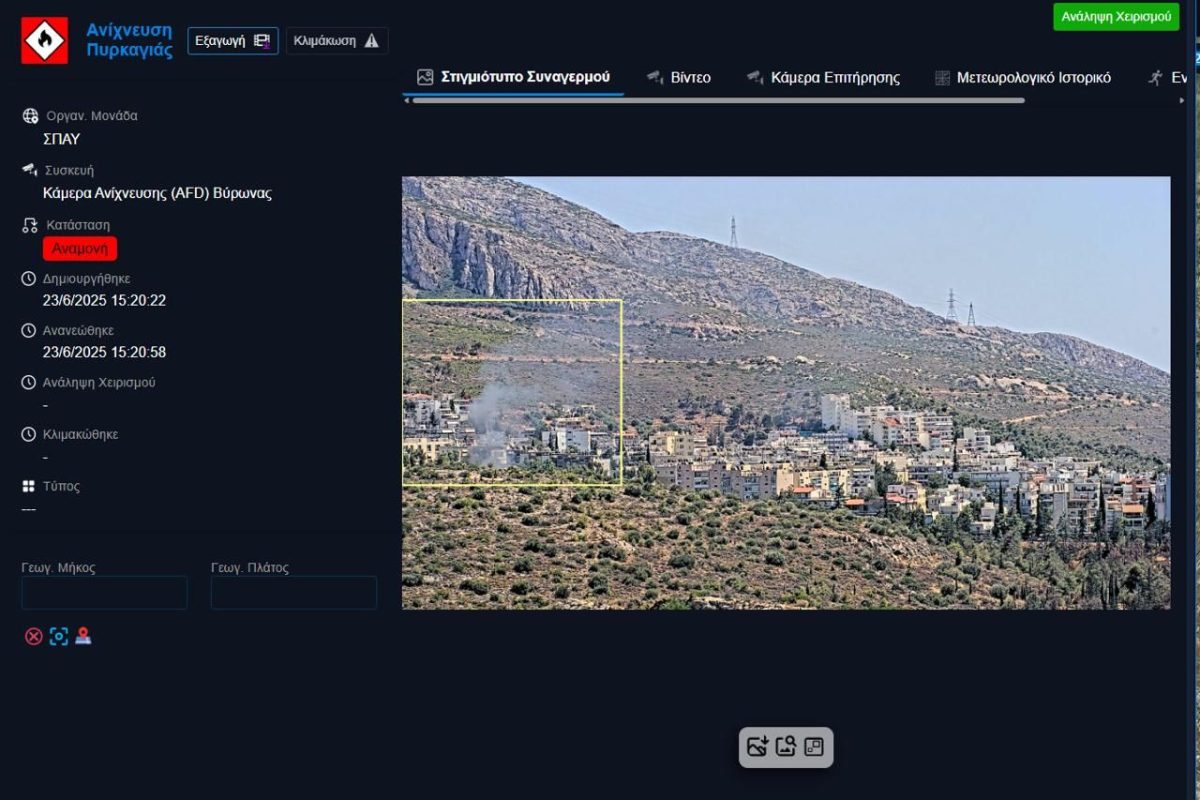This screenshot has width=1200, height=800.
Task: Click the red Αναμονή status badge
Action: pos(80,248)
